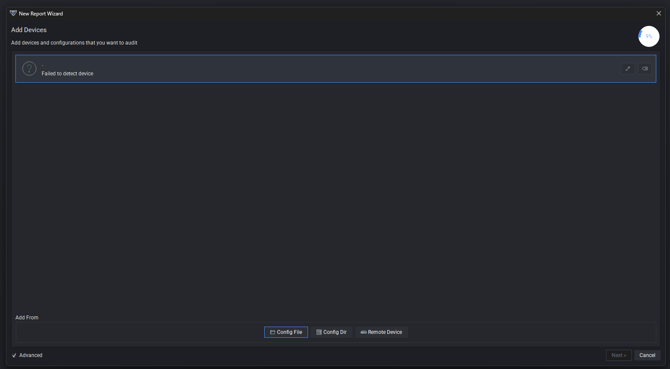Image resolution: width=670 pixels, height=369 pixels.
Task: Click the 'Add From' label
Action: point(27,318)
